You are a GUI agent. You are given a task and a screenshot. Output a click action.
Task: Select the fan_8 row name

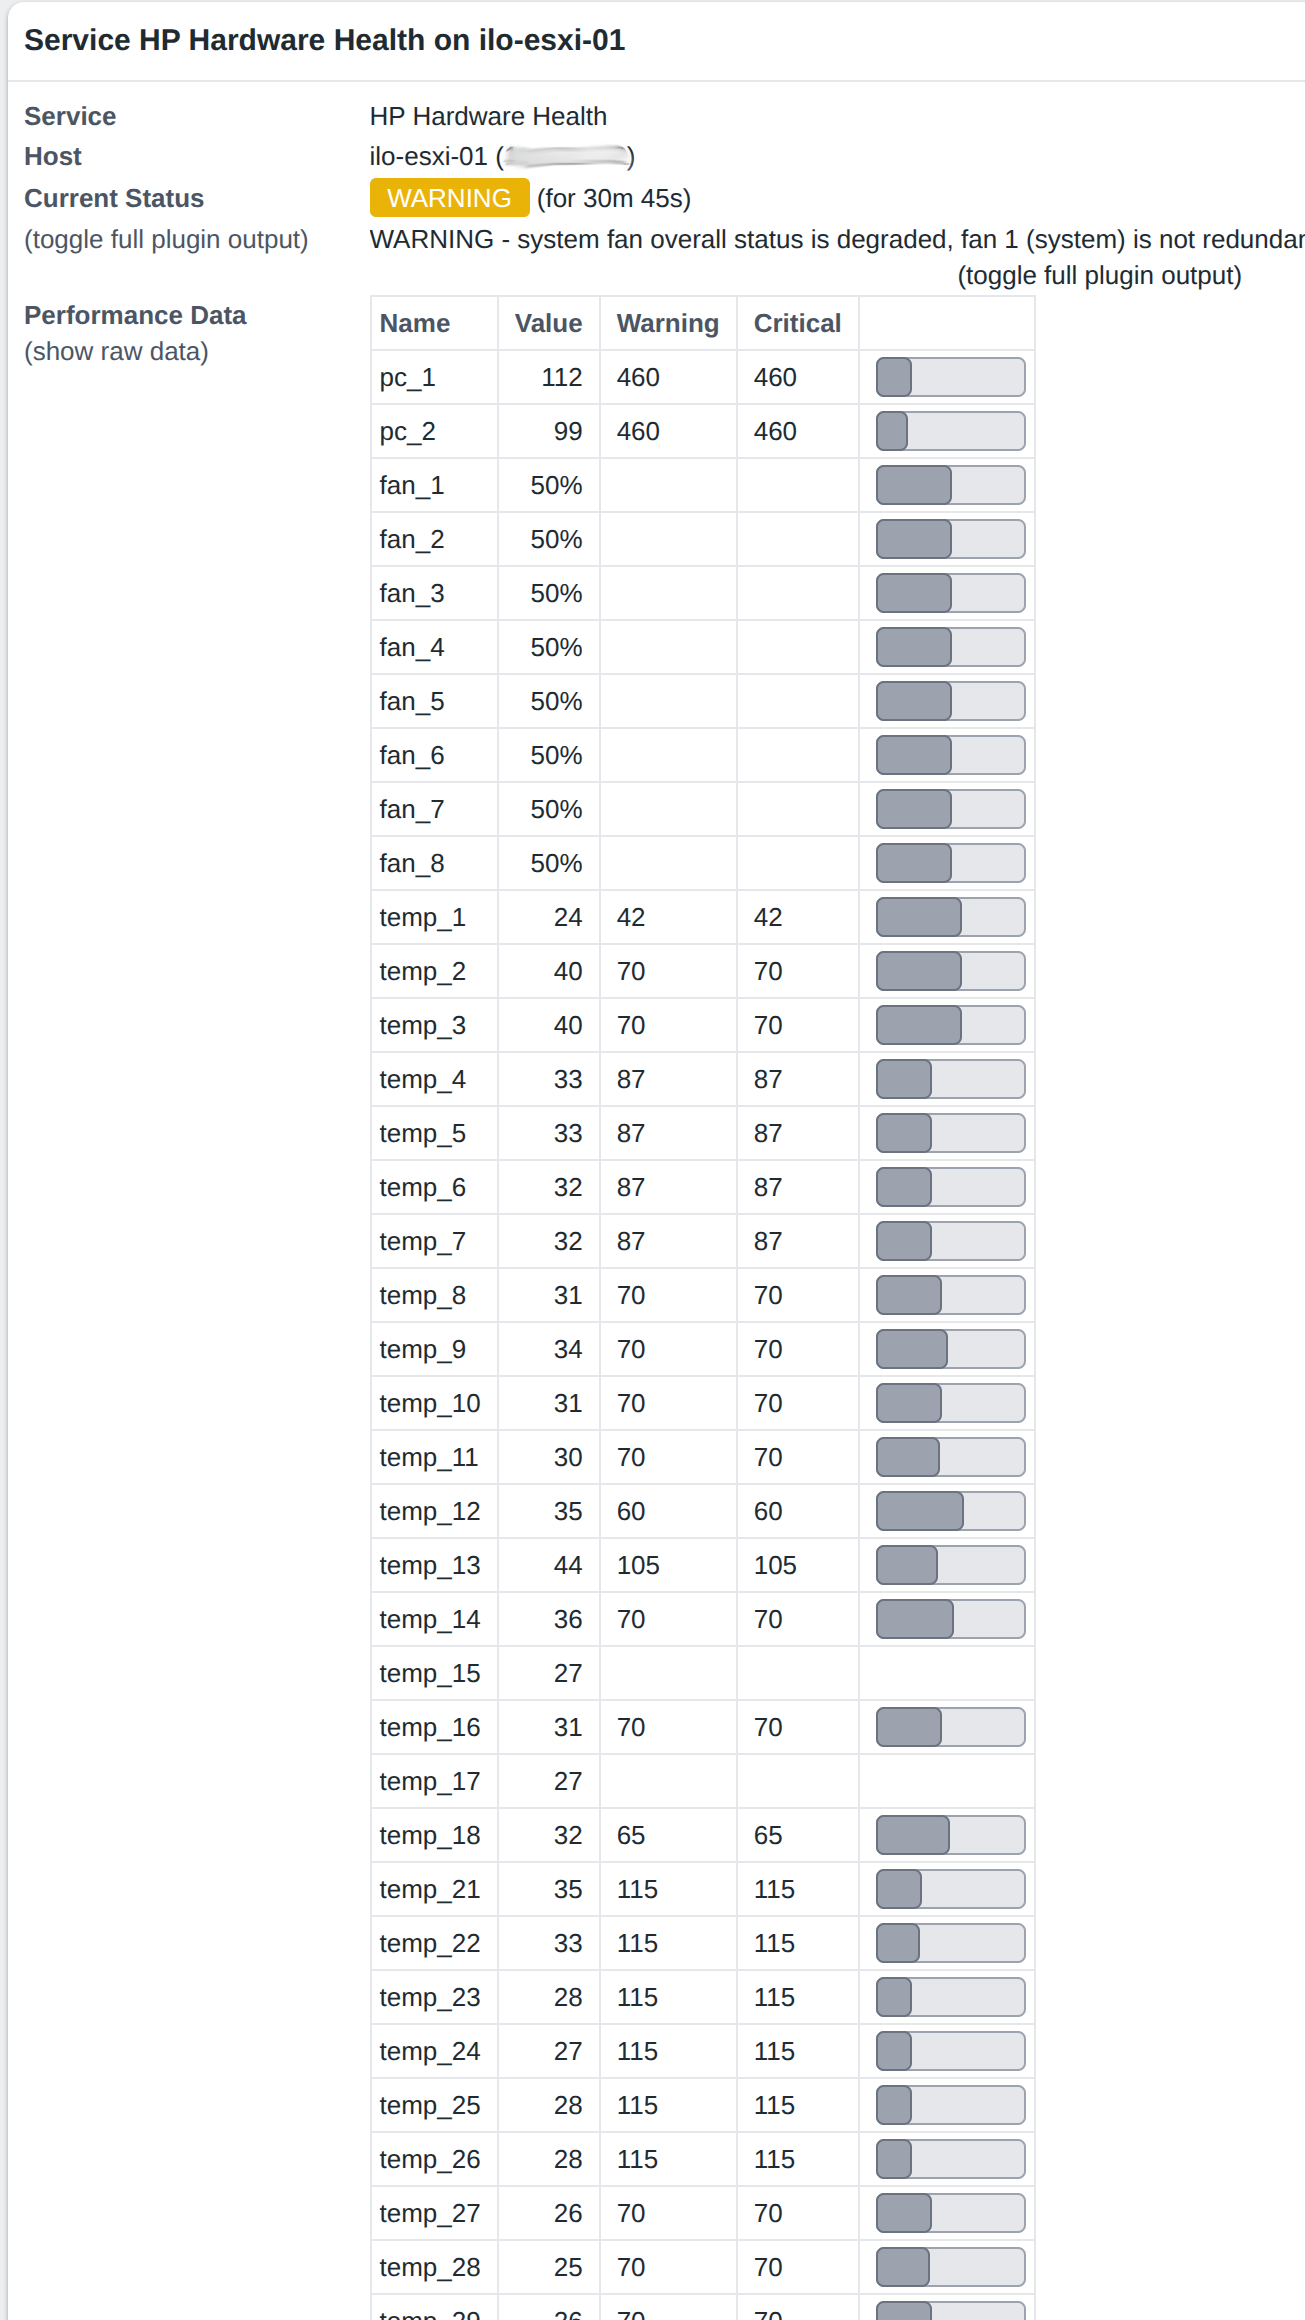click(411, 863)
